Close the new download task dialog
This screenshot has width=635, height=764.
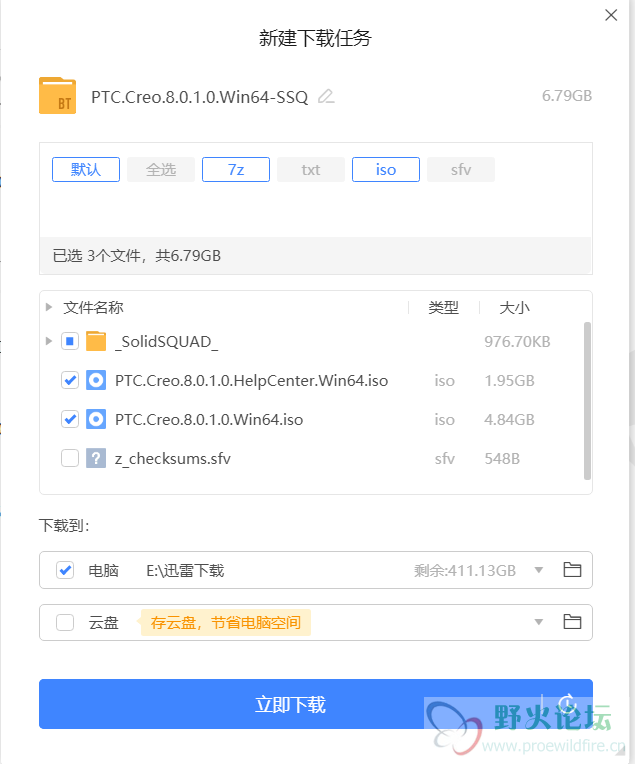pyautogui.click(x=611, y=15)
